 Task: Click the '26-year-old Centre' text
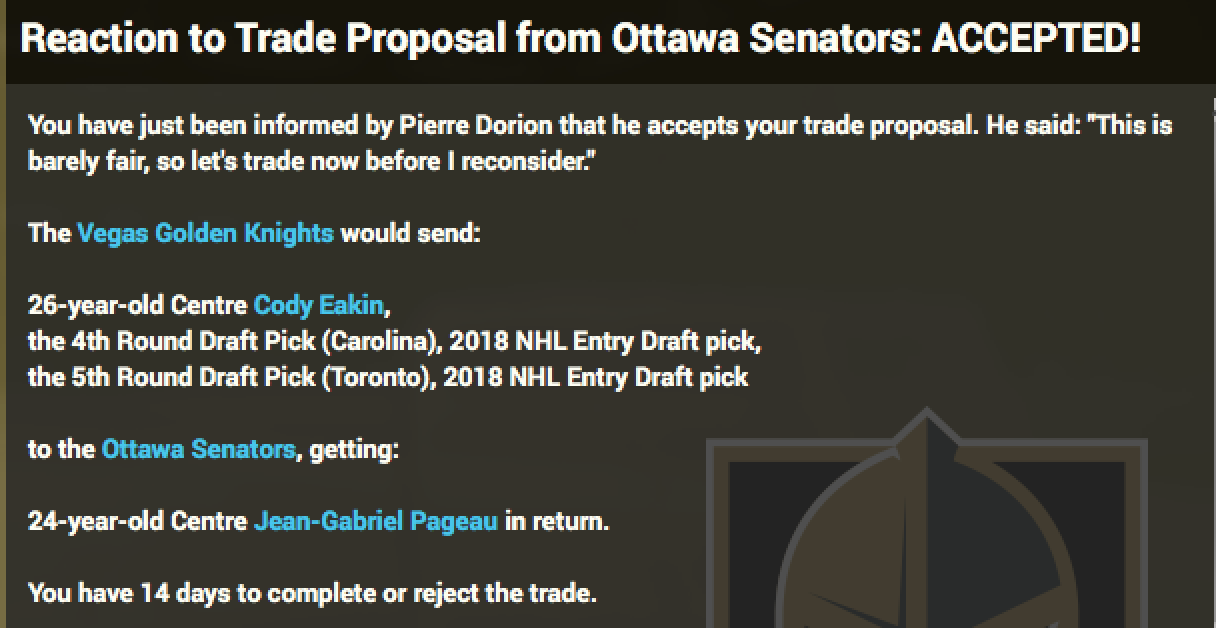click(137, 305)
